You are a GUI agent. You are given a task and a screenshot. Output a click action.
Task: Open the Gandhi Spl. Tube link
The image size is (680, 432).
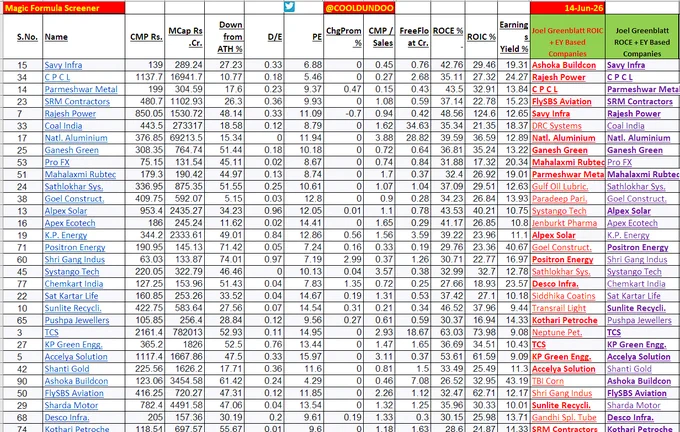coord(564,417)
